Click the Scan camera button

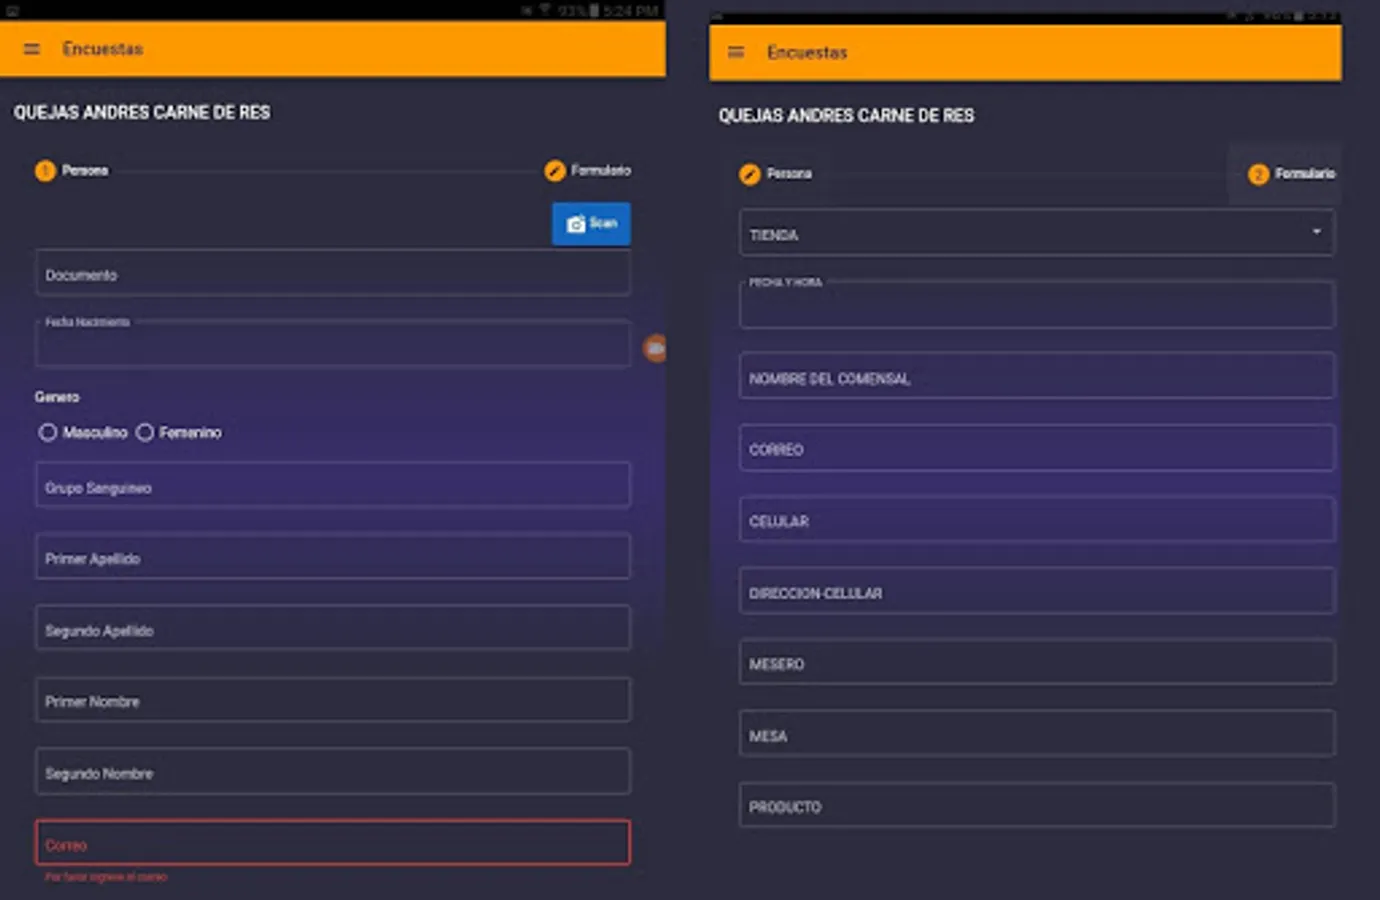591,224
